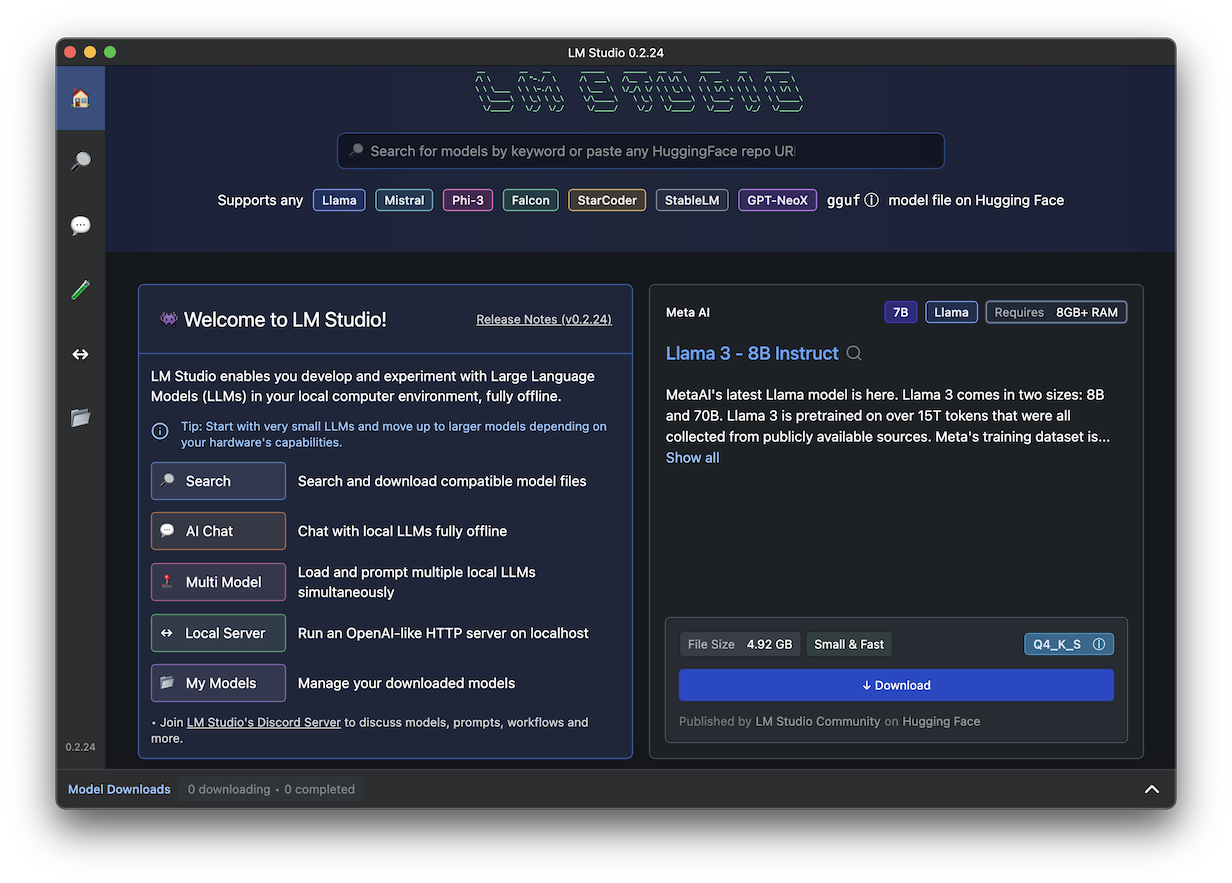Click the File Size 4.92 GB label
The height and width of the screenshot is (883, 1232).
tap(740, 644)
